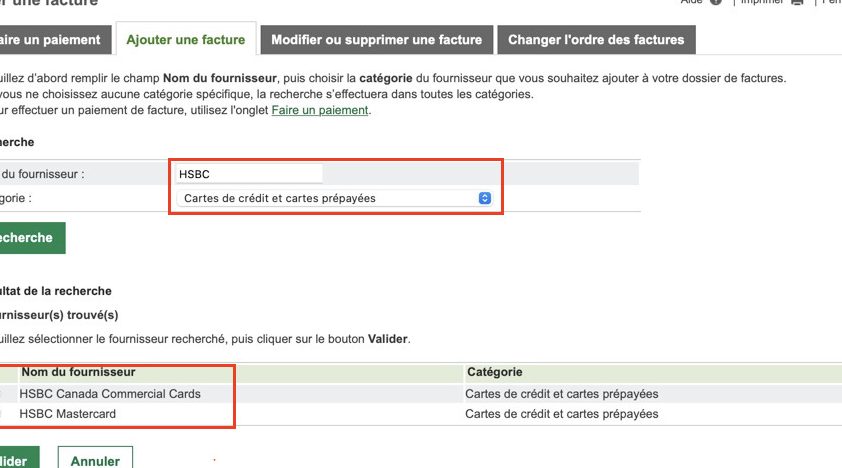Screen dimensions: 842x468
Task: Open the Catégorie dropdown
Action: [335, 198]
